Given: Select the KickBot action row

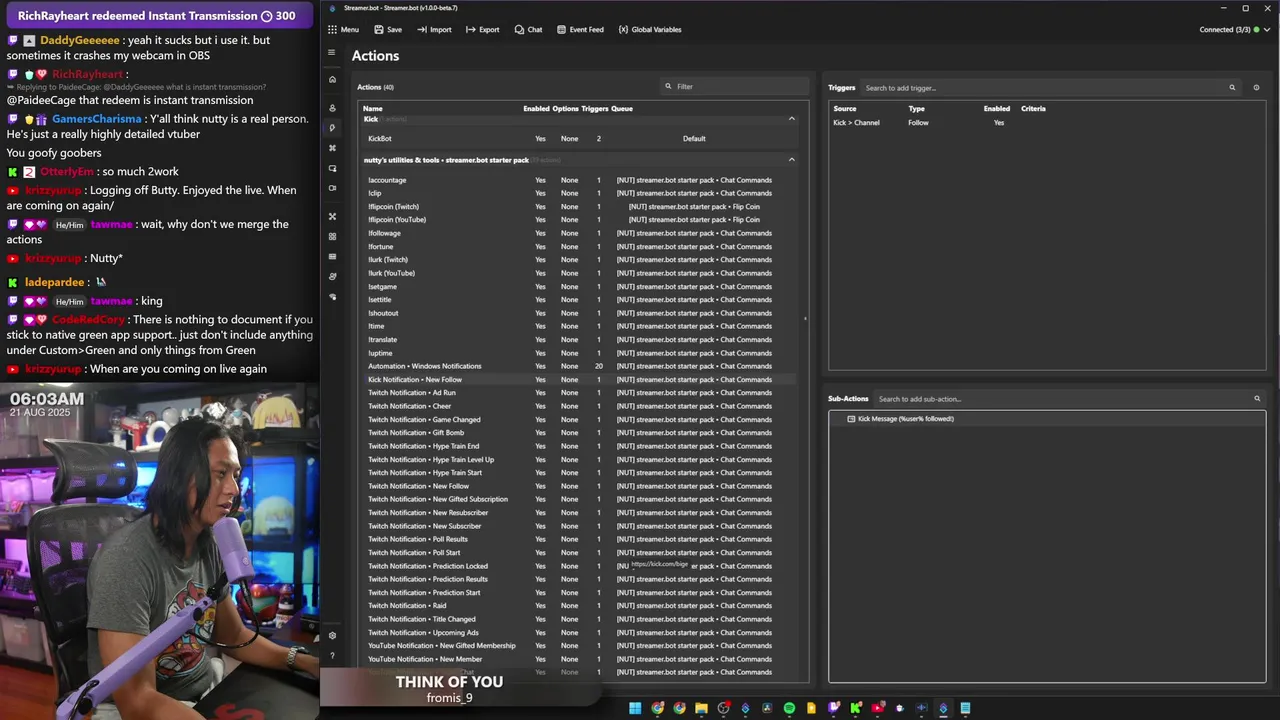Looking at the screenshot, I should (580, 139).
